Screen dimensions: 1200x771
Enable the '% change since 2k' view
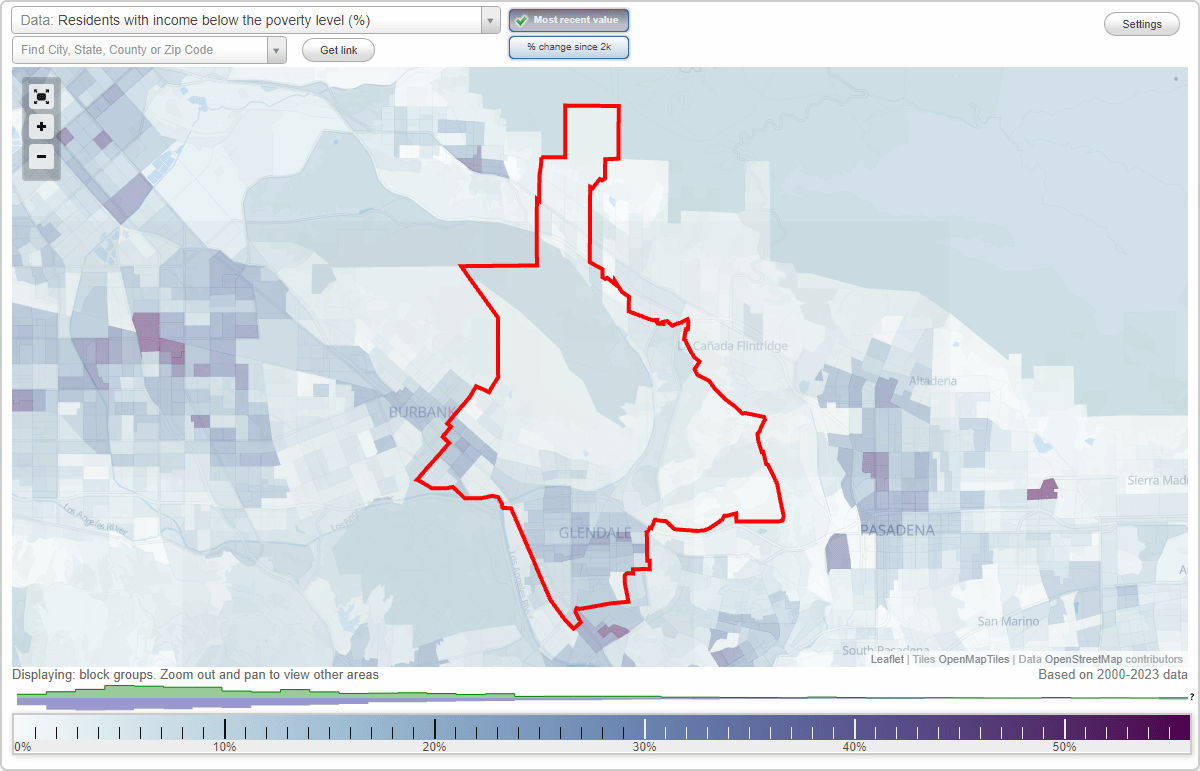click(x=569, y=46)
